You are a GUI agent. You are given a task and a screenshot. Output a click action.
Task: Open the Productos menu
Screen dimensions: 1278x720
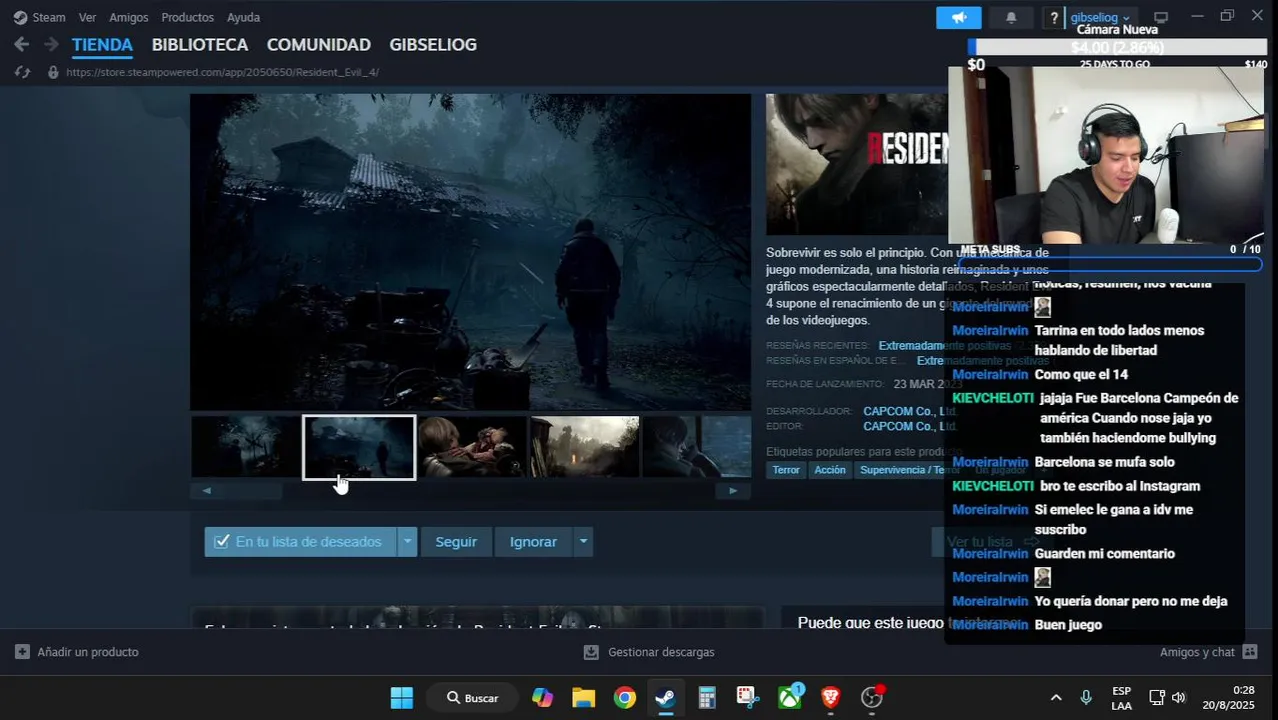(x=188, y=17)
